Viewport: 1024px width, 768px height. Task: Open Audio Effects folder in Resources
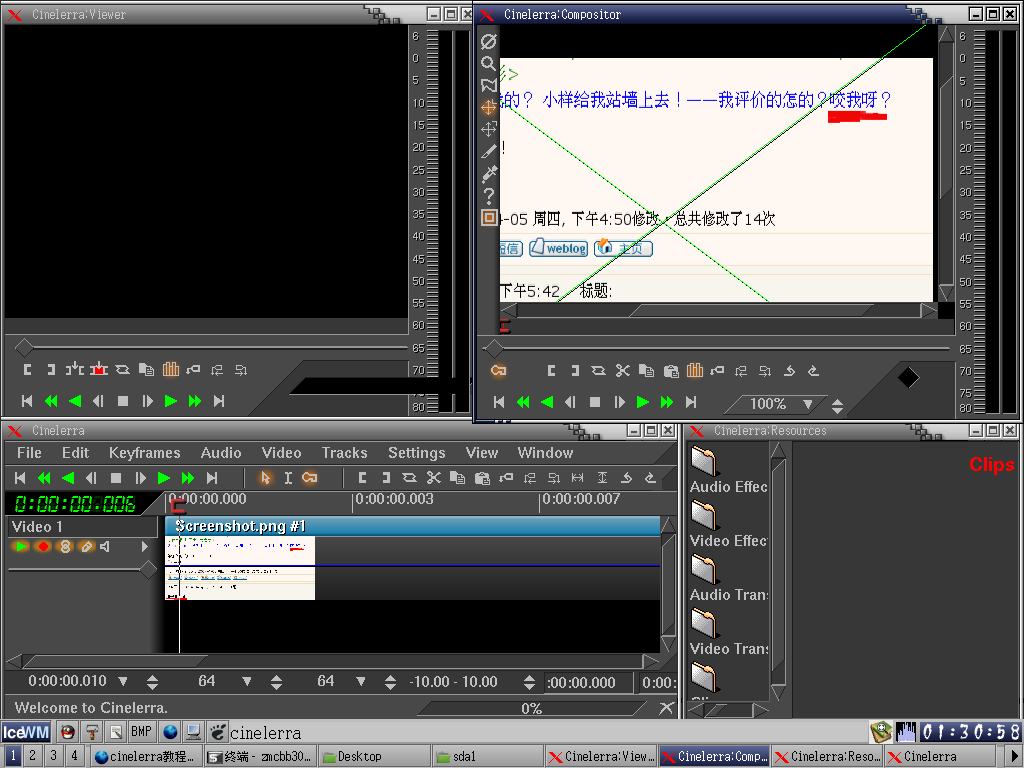coord(728,470)
